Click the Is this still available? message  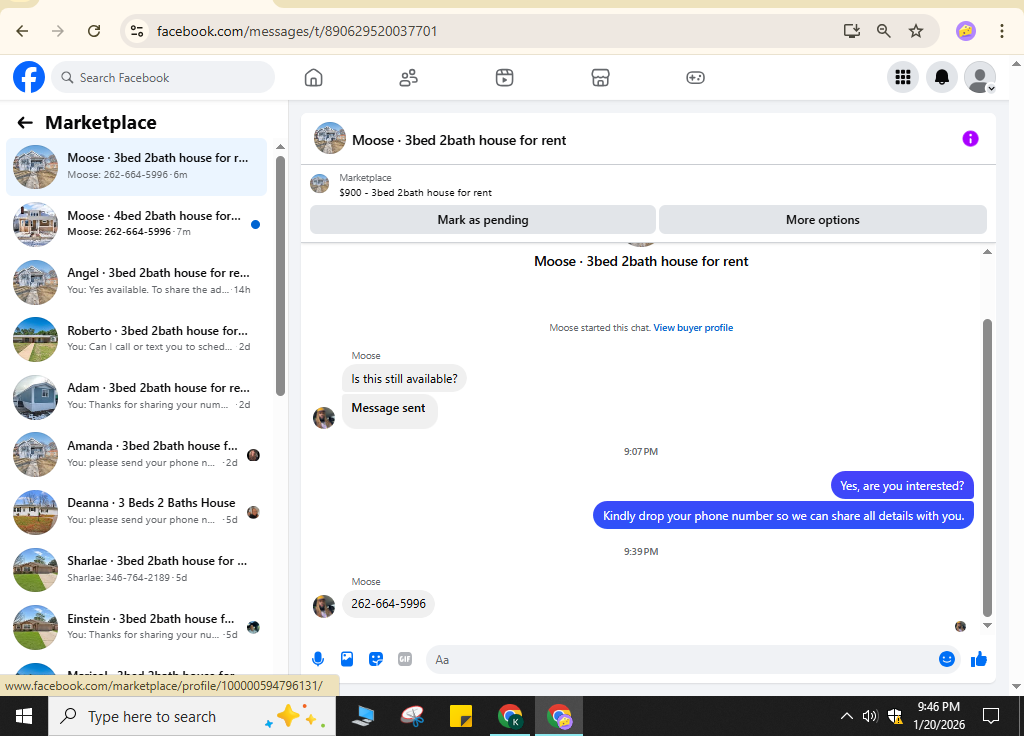click(x=404, y=379)
